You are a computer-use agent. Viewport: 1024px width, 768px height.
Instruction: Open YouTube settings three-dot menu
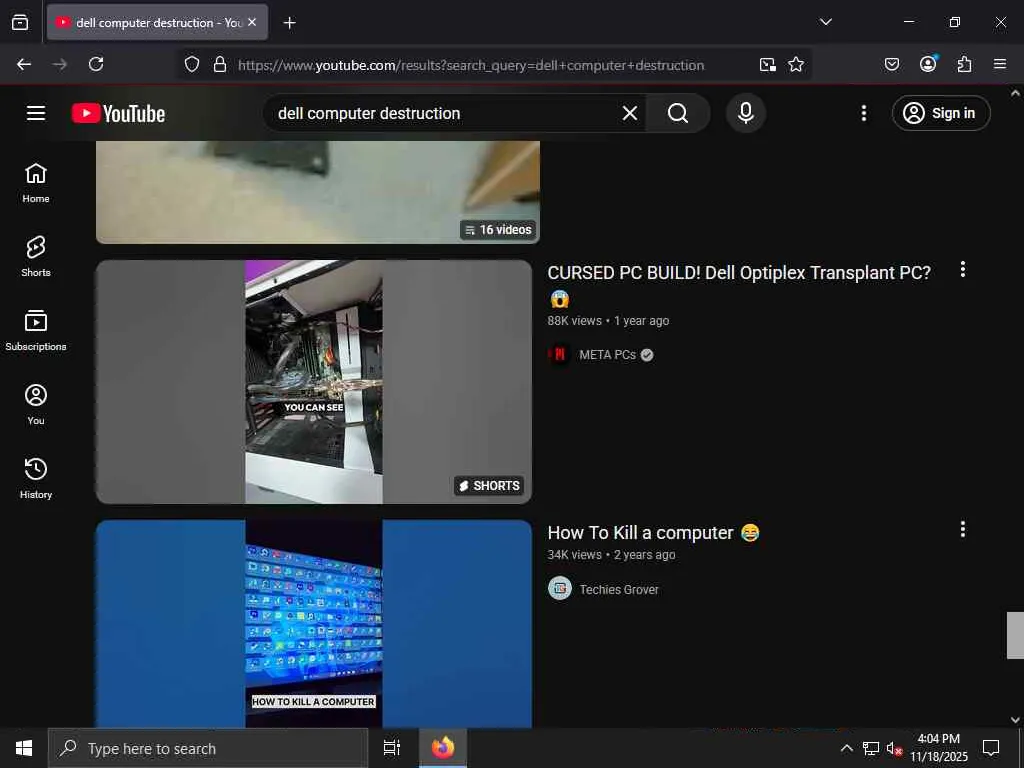pyautogui.click(x=863, y=113)
